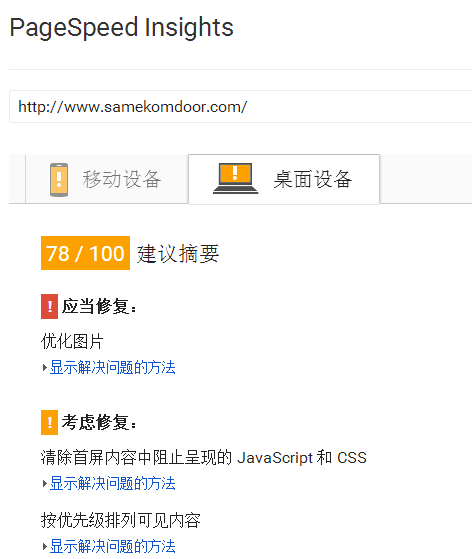Click the red exclamation icon beside 应当修复

(x=49, y=306)
